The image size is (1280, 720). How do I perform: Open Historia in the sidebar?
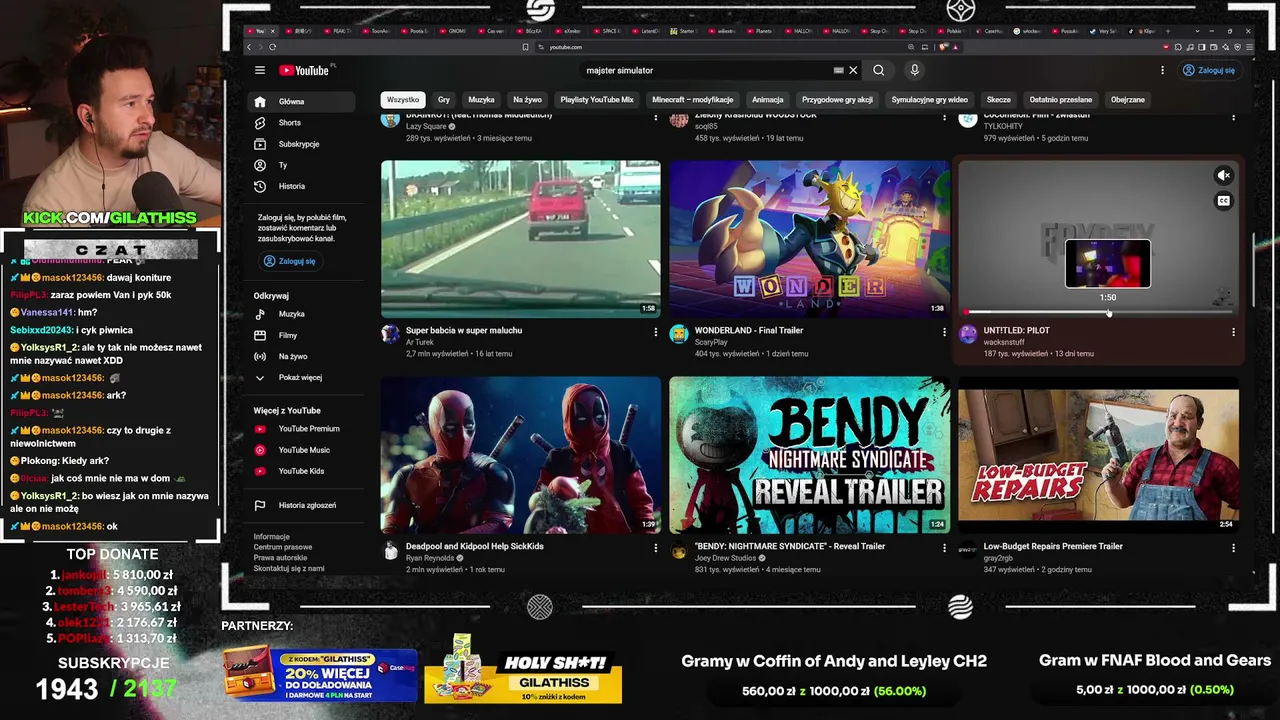coord(300,186)
